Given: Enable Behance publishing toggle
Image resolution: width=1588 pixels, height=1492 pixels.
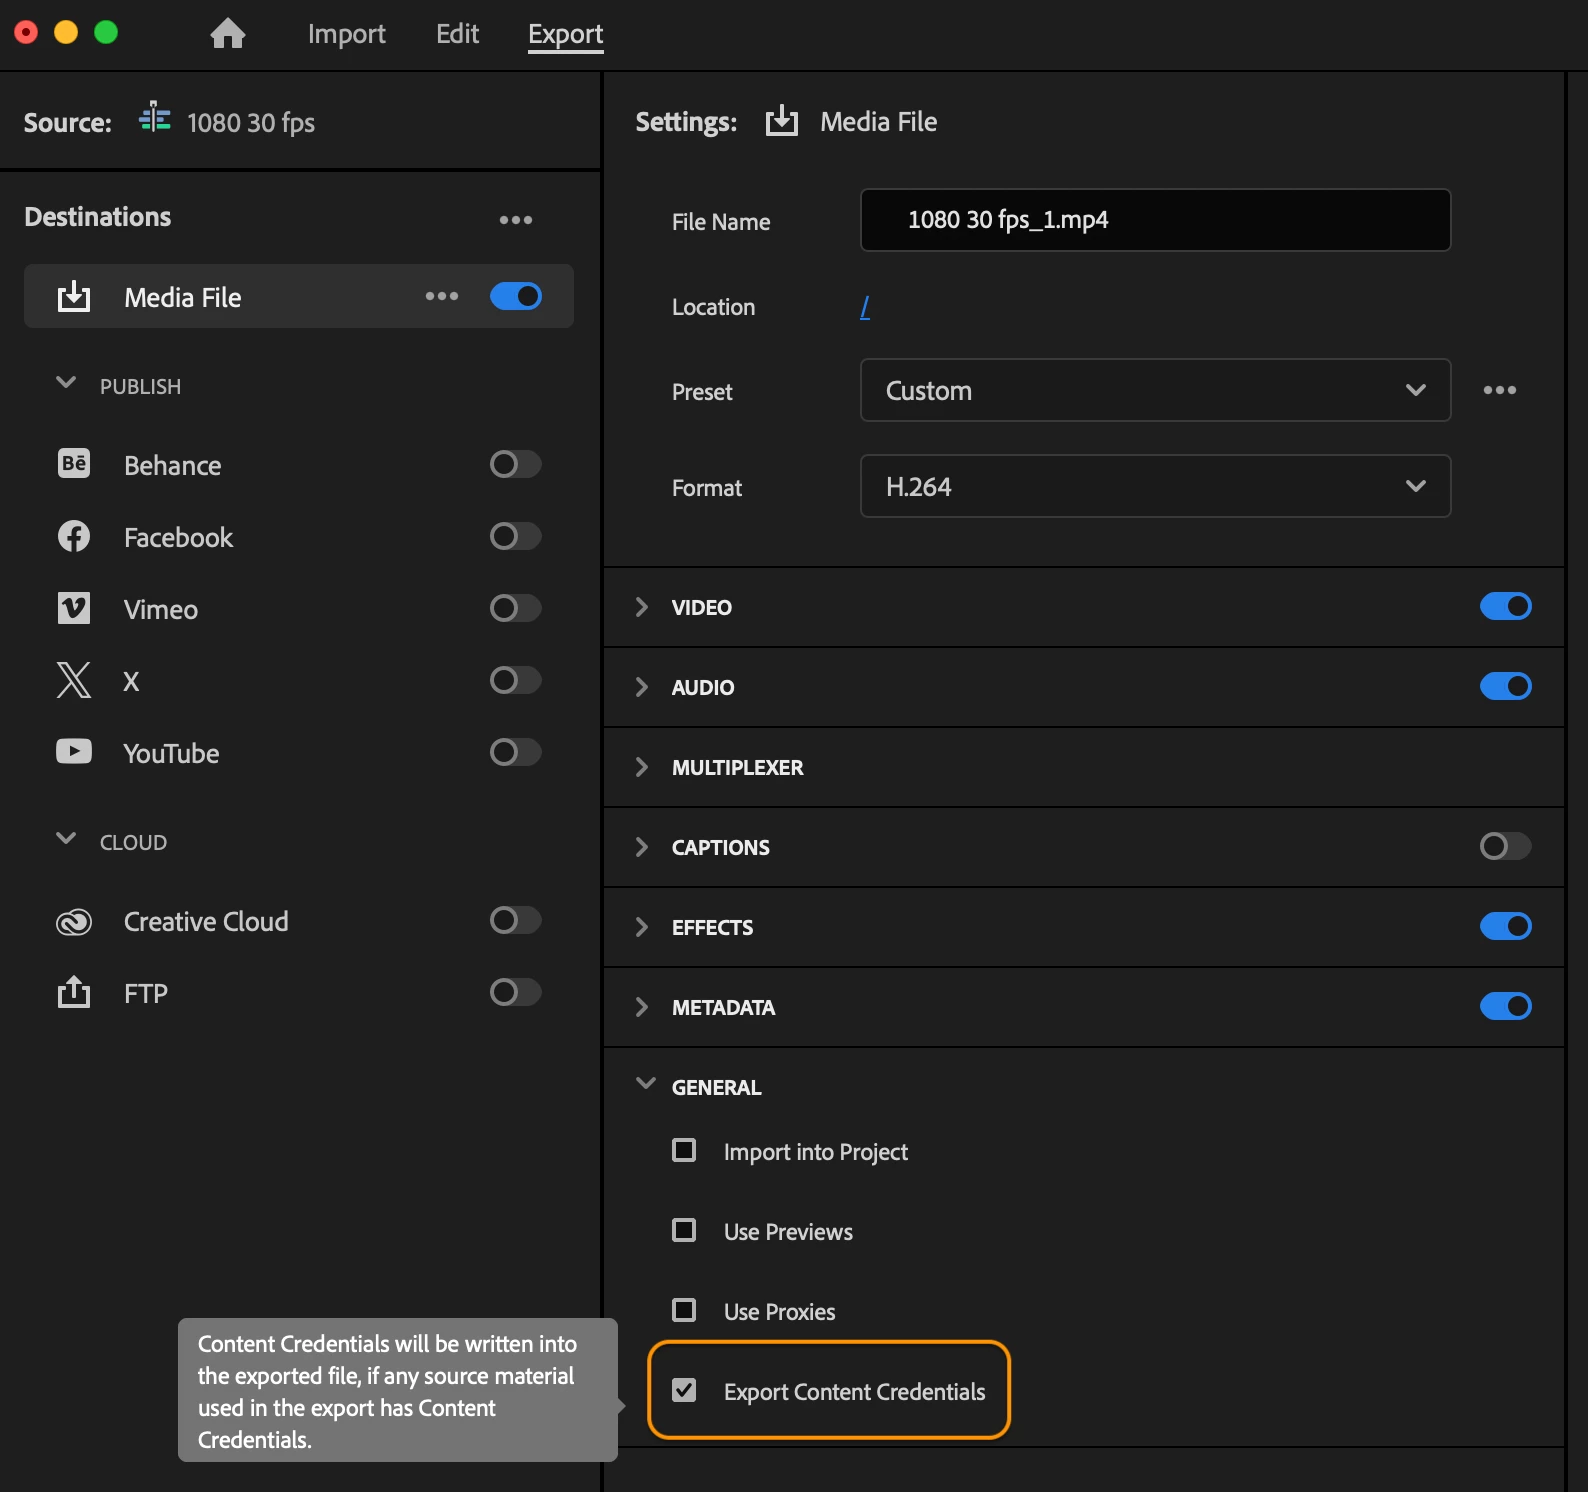Looking at the screenshot, I should pyautogui.click(x=516, y=464).
